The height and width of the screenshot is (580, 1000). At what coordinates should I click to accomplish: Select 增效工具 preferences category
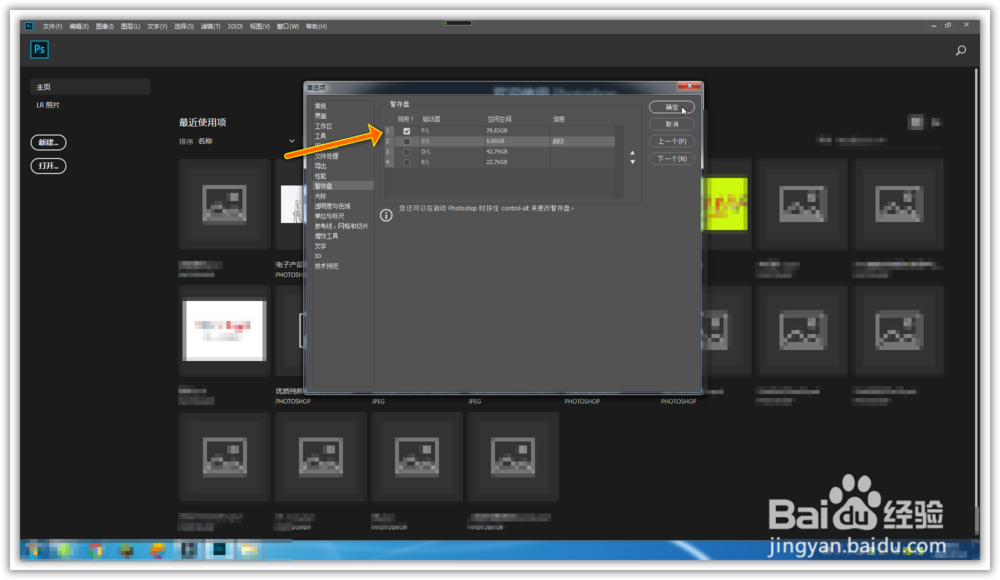click(326, 236)
